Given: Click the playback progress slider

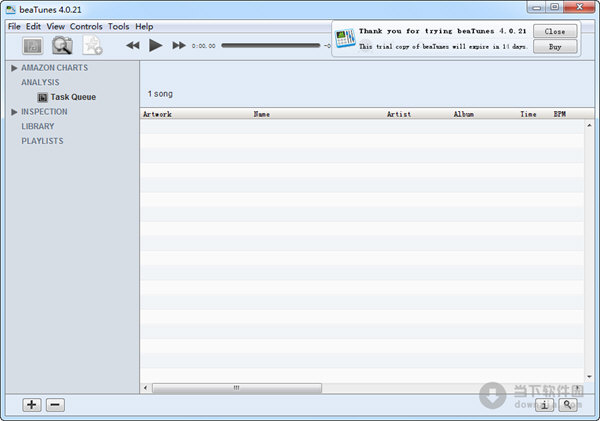Looking at the screenshot, I should (x=270, y=45).
